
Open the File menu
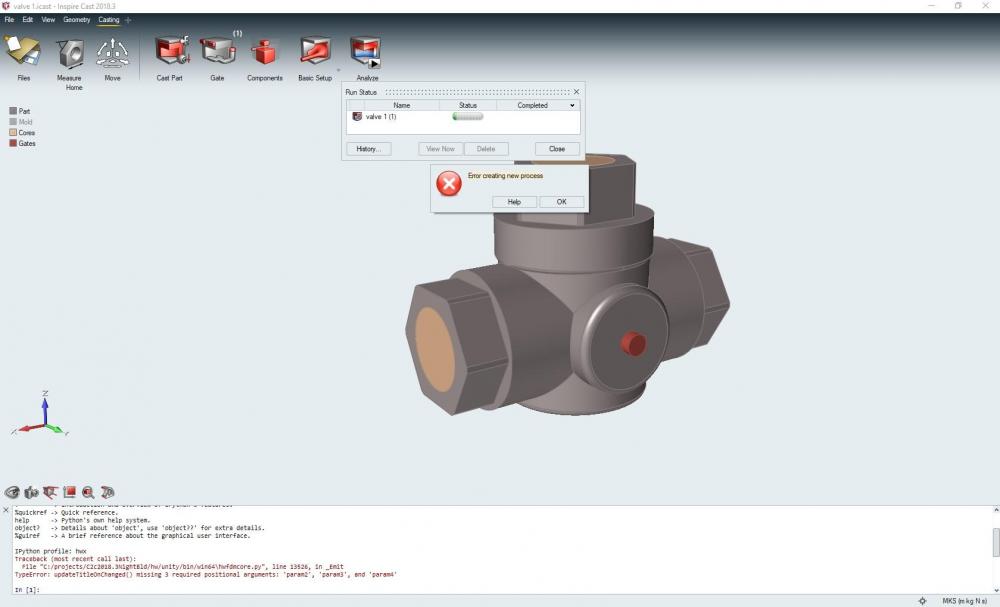(x=10, y=20)
